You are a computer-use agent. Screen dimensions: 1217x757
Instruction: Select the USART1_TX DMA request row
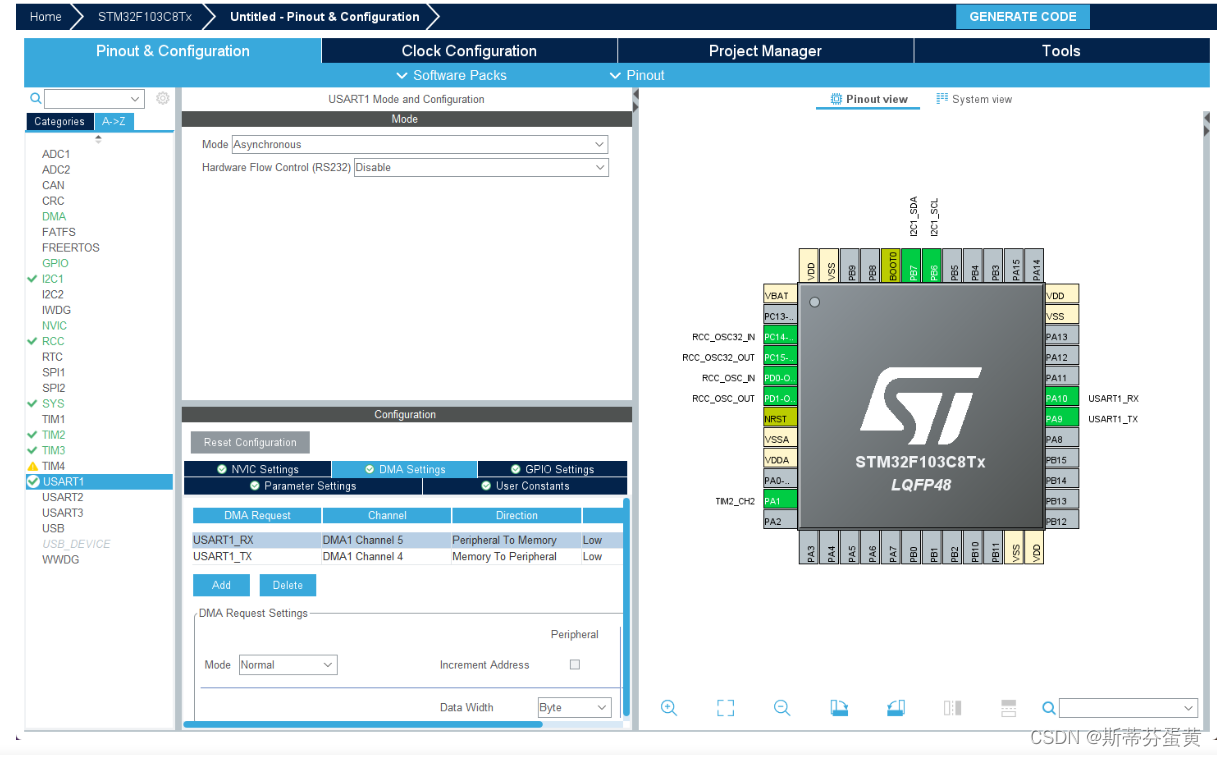point(407,556)
